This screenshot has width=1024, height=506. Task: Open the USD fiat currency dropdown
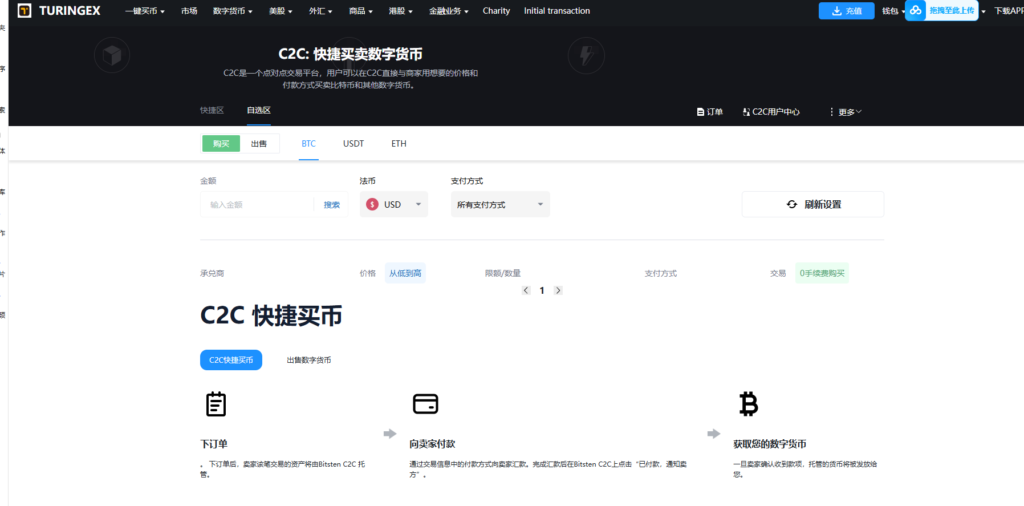pos(394,204)
